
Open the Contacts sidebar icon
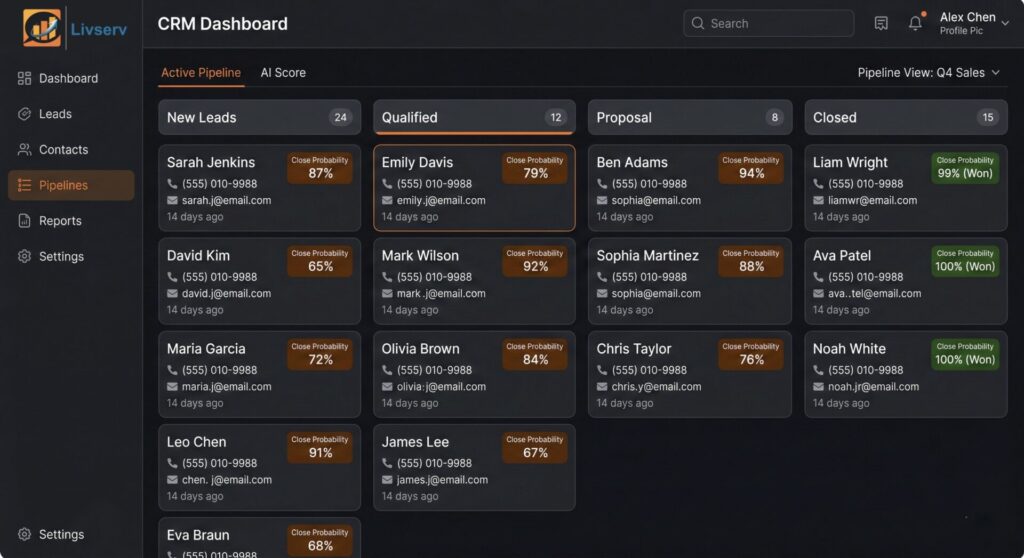25,150
